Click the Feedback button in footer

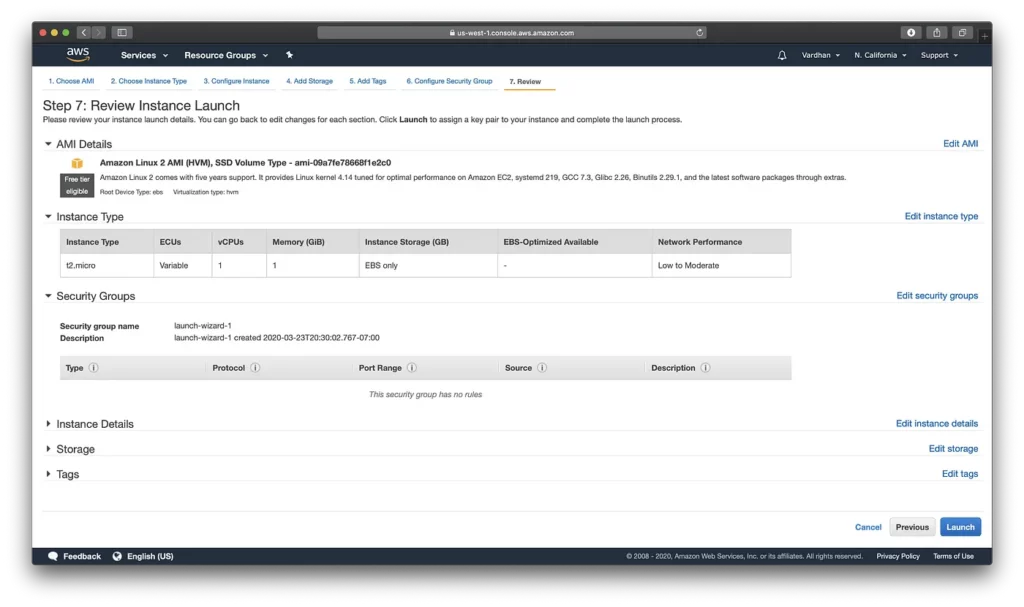pos(74,557)
